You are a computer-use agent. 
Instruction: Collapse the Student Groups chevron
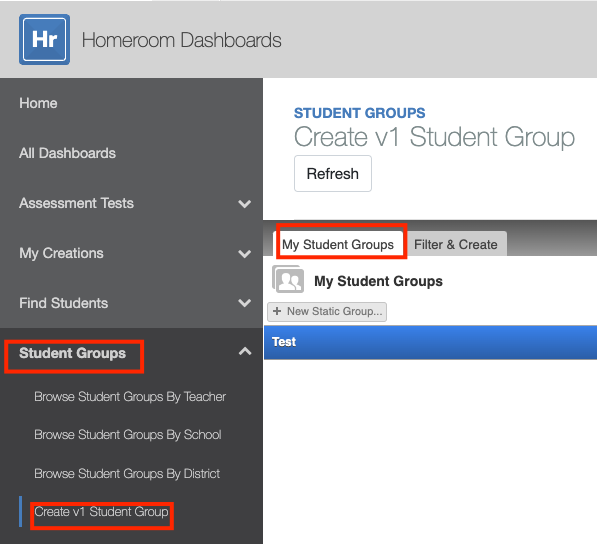pos(245,351)
